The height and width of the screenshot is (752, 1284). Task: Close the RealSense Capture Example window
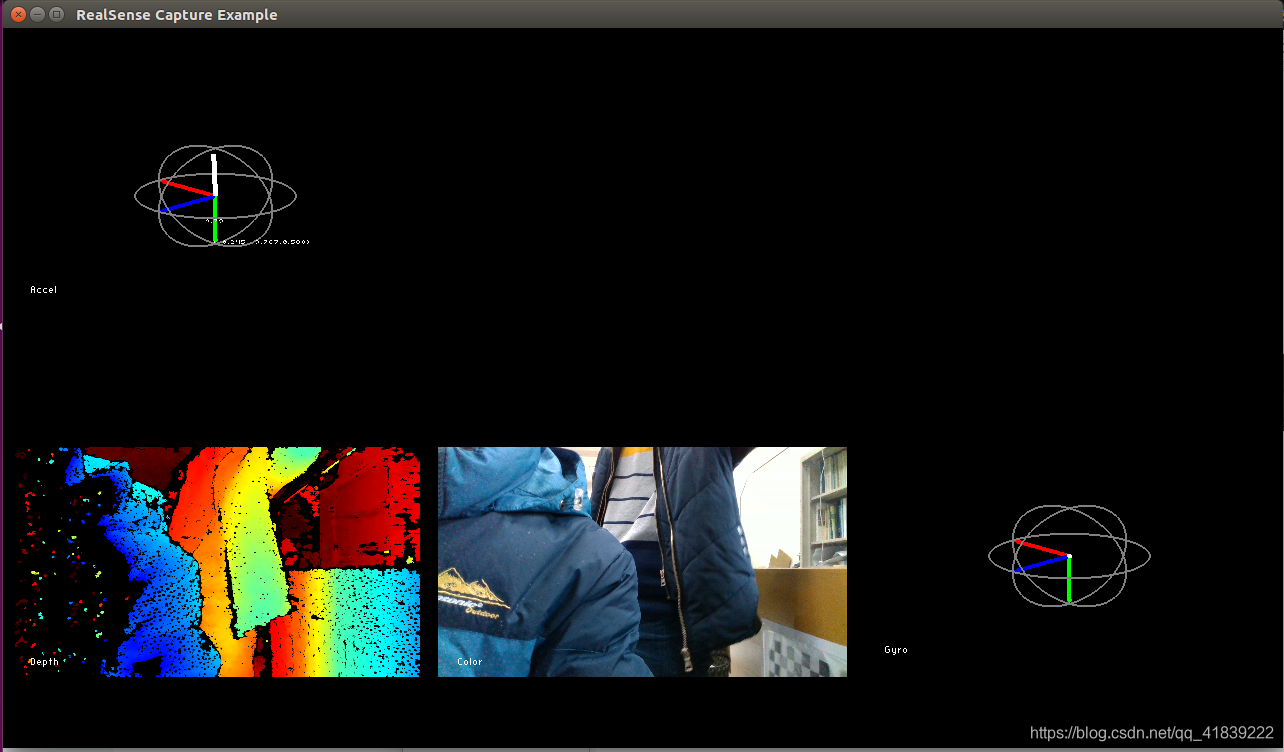17,15
